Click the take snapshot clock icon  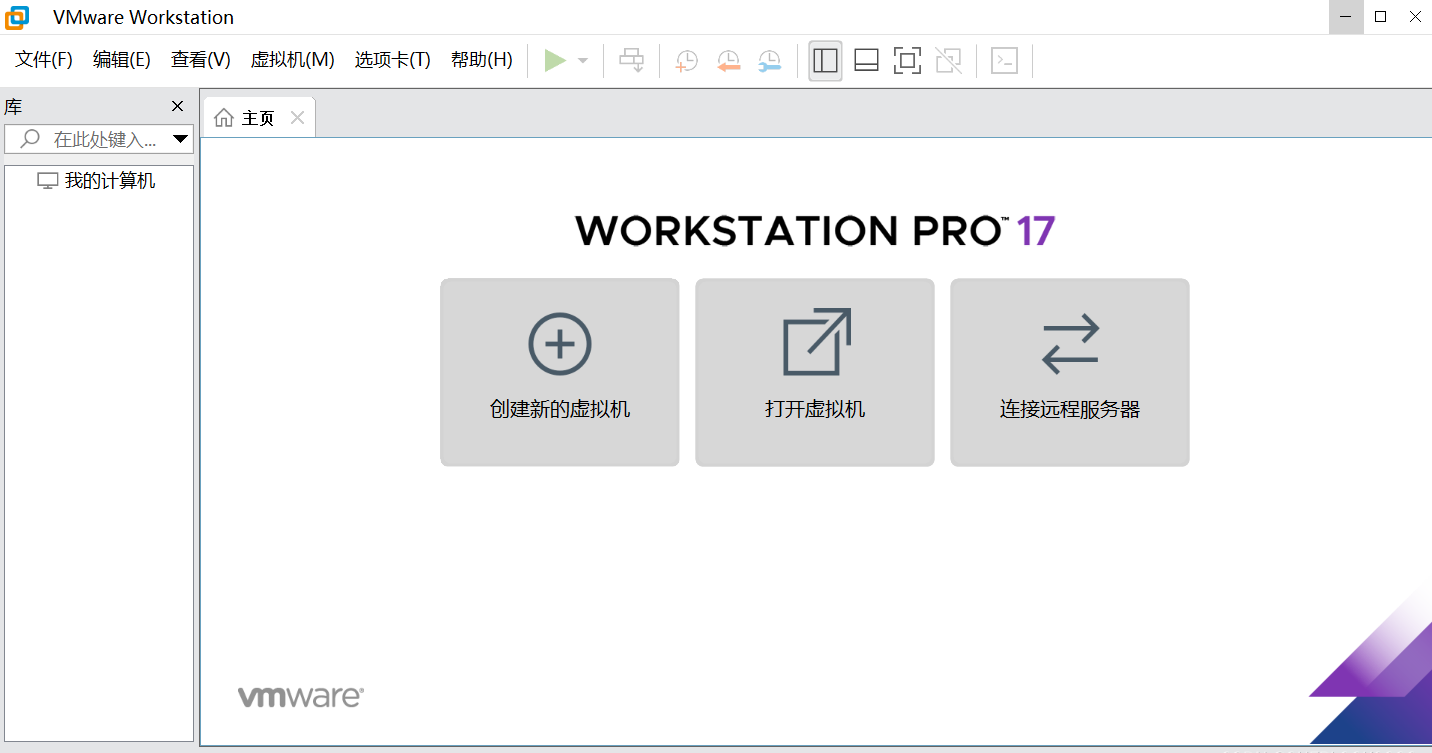point(686,61)
